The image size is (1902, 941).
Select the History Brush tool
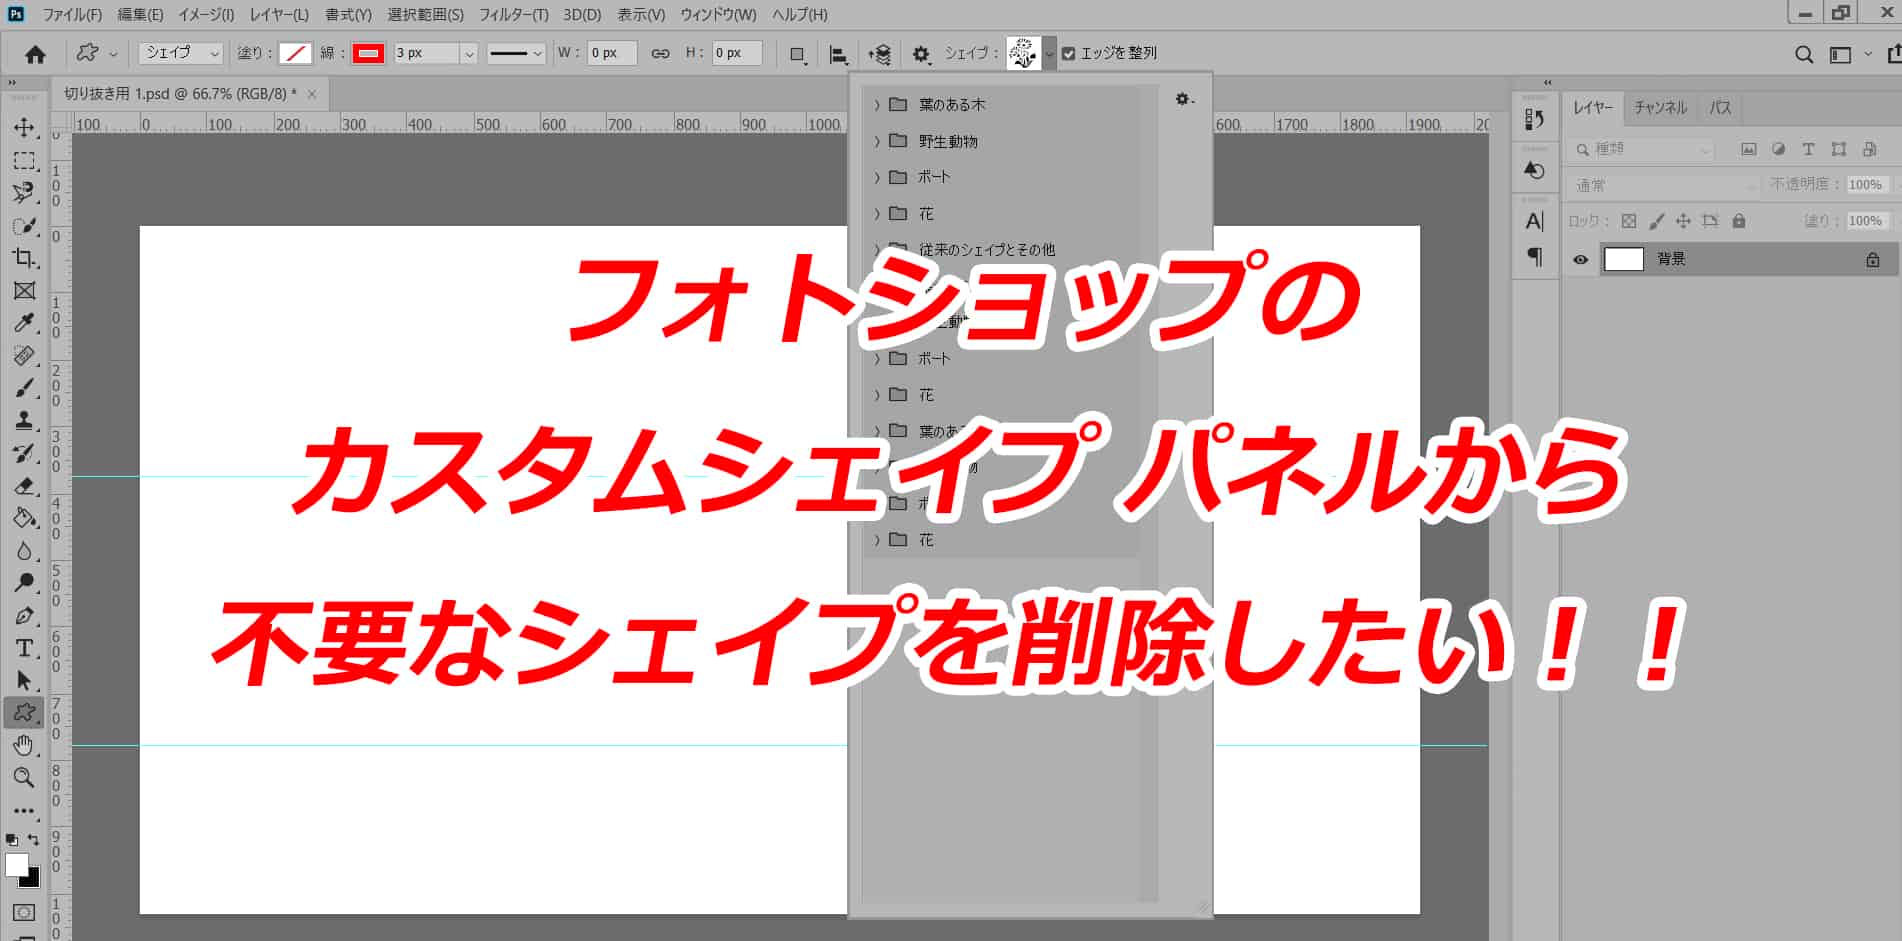click(x=24, y=453)
